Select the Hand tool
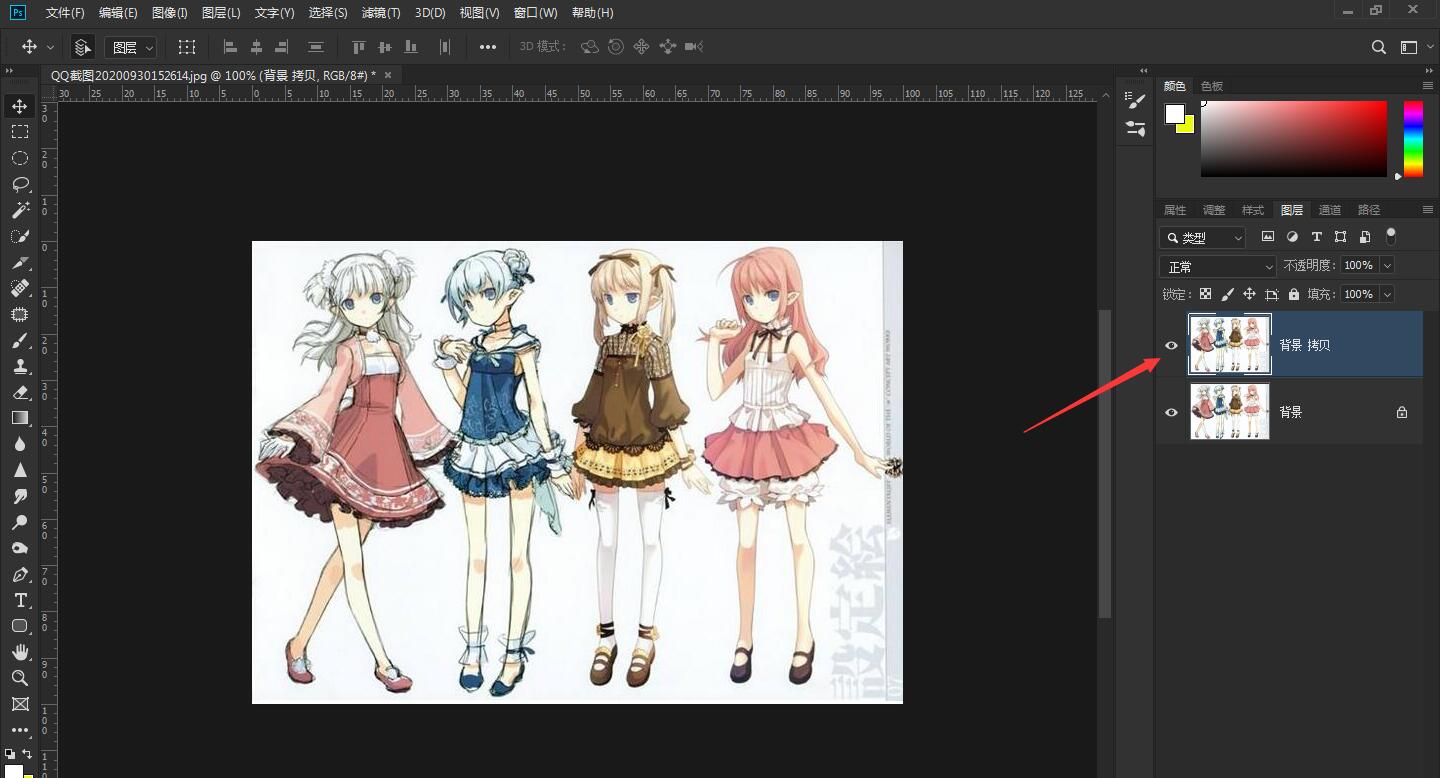Viewport: 1440px width, 778px height. (x=20, y=652)
